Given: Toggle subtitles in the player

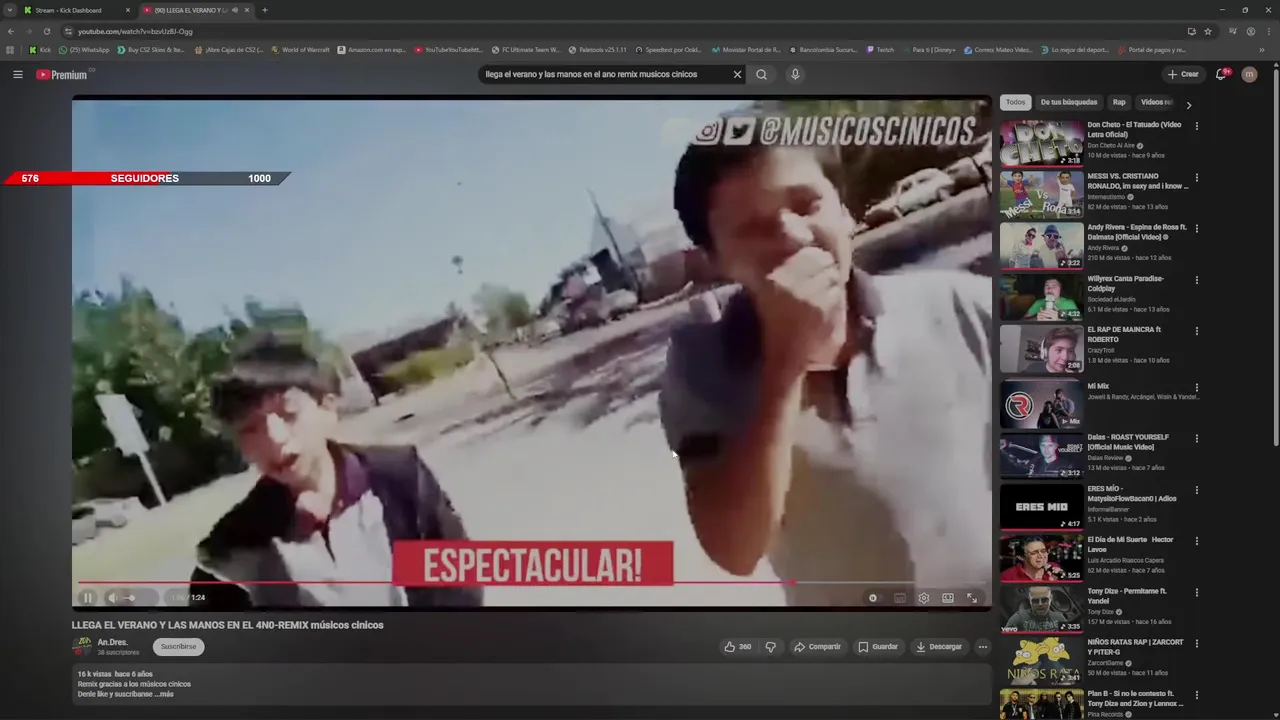Looking at the screenshot, I should point(899,598).
